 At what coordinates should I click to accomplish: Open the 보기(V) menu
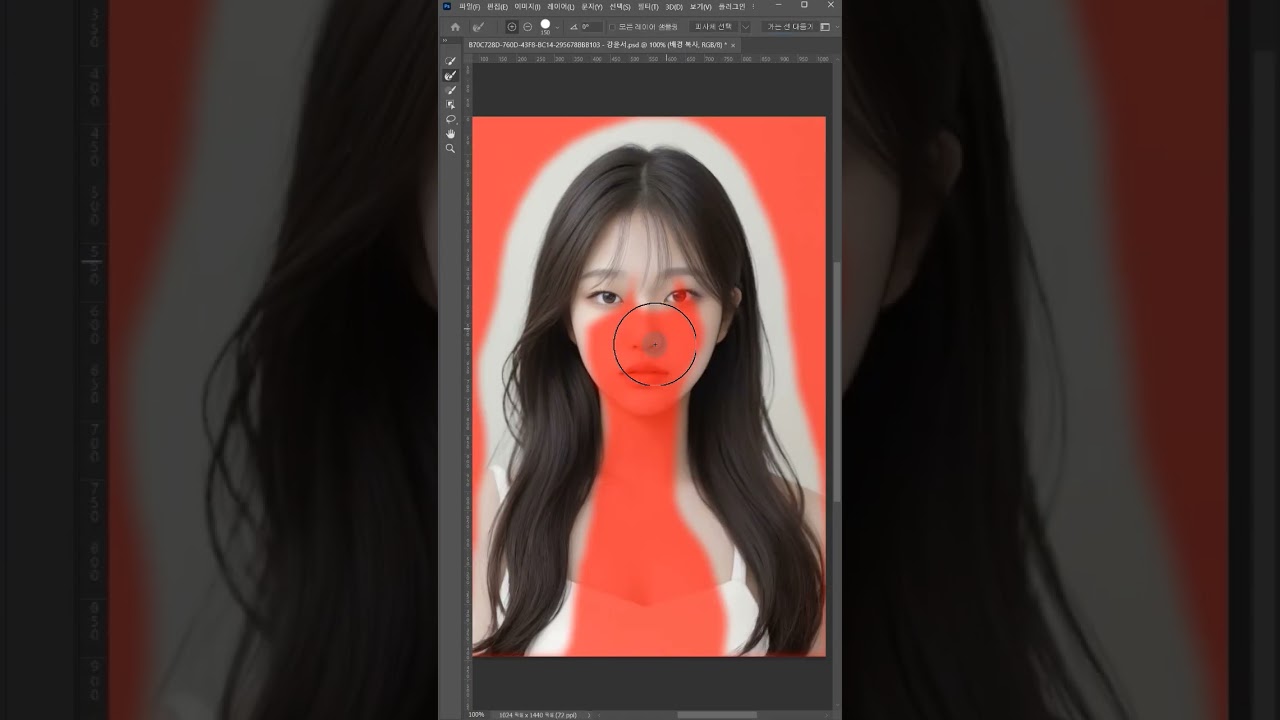tap(700, 7)
